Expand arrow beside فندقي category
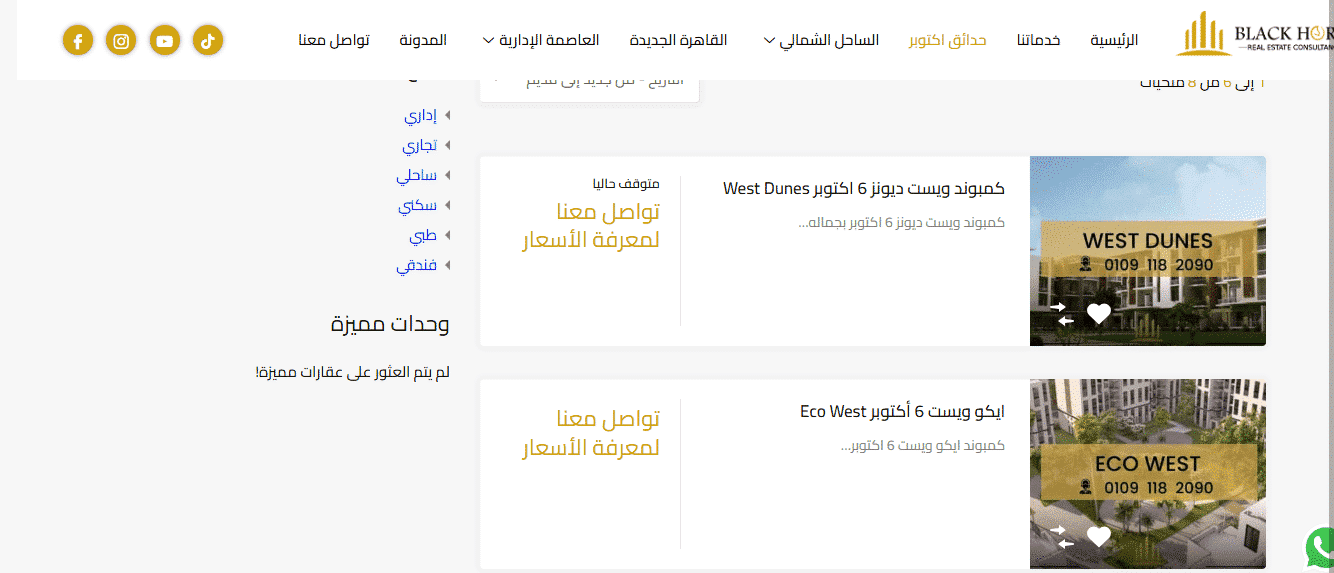This screenshot has width=1334, height=573. pyautogui.click(x=448, y=266)
